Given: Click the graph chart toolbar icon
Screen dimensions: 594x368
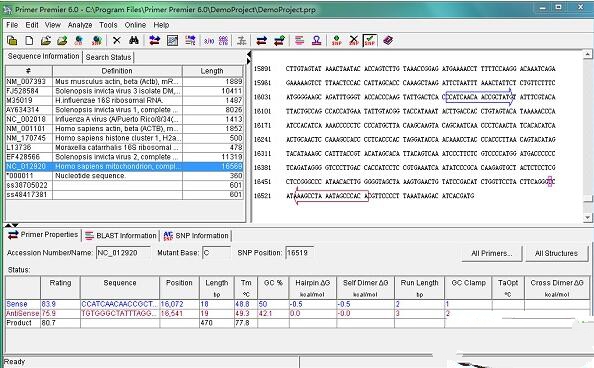Looking at the screenshot, I should pyautogui.click(x=172, y=40).
